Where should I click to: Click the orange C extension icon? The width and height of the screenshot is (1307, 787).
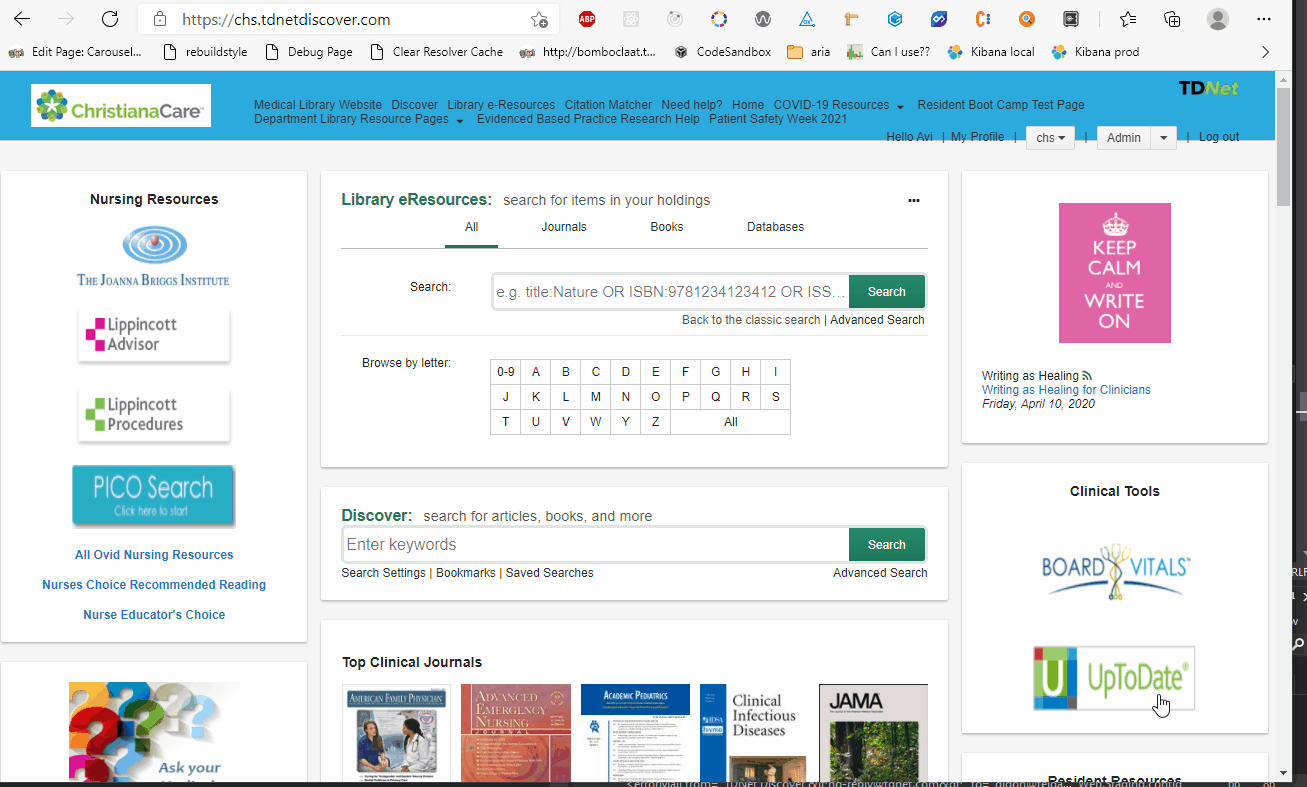point(983,19)
